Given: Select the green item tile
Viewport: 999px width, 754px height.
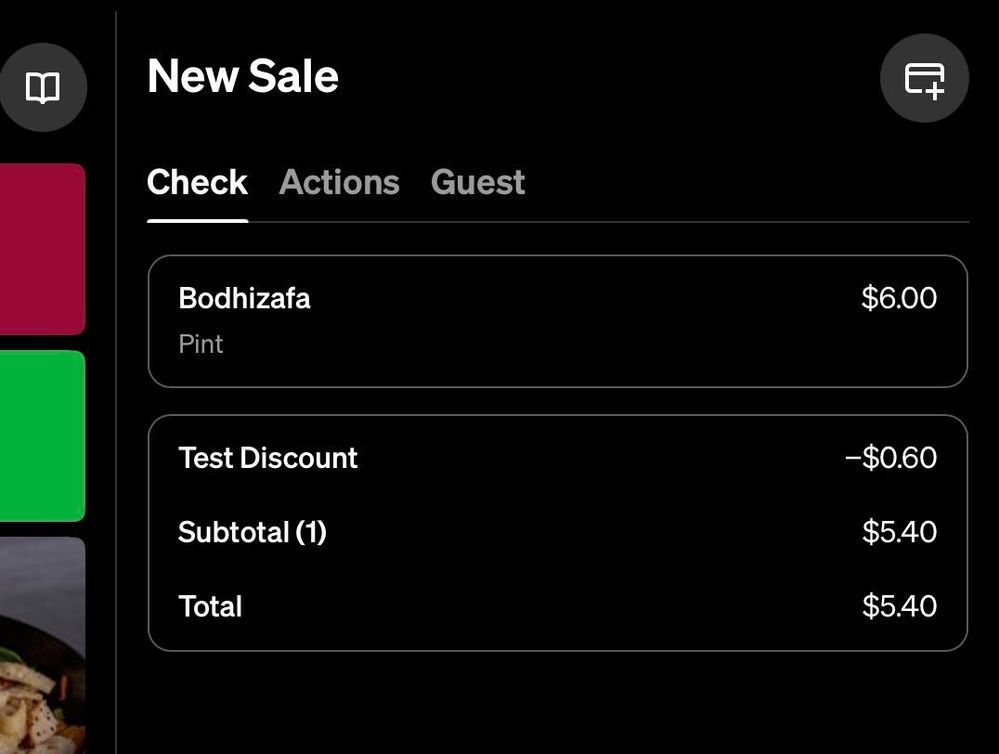Looking at the screenshot, I should (42, 436).
